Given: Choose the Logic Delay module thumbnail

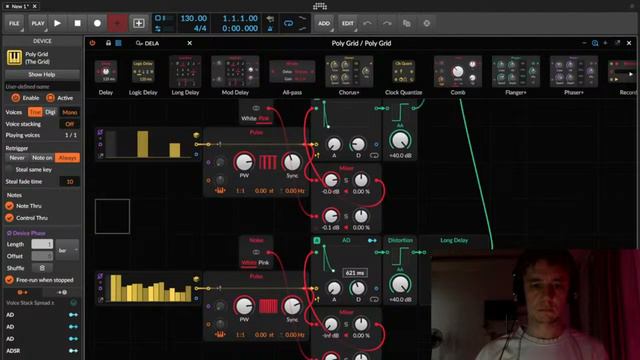Looking at the screenshot, I should (143, 72).
